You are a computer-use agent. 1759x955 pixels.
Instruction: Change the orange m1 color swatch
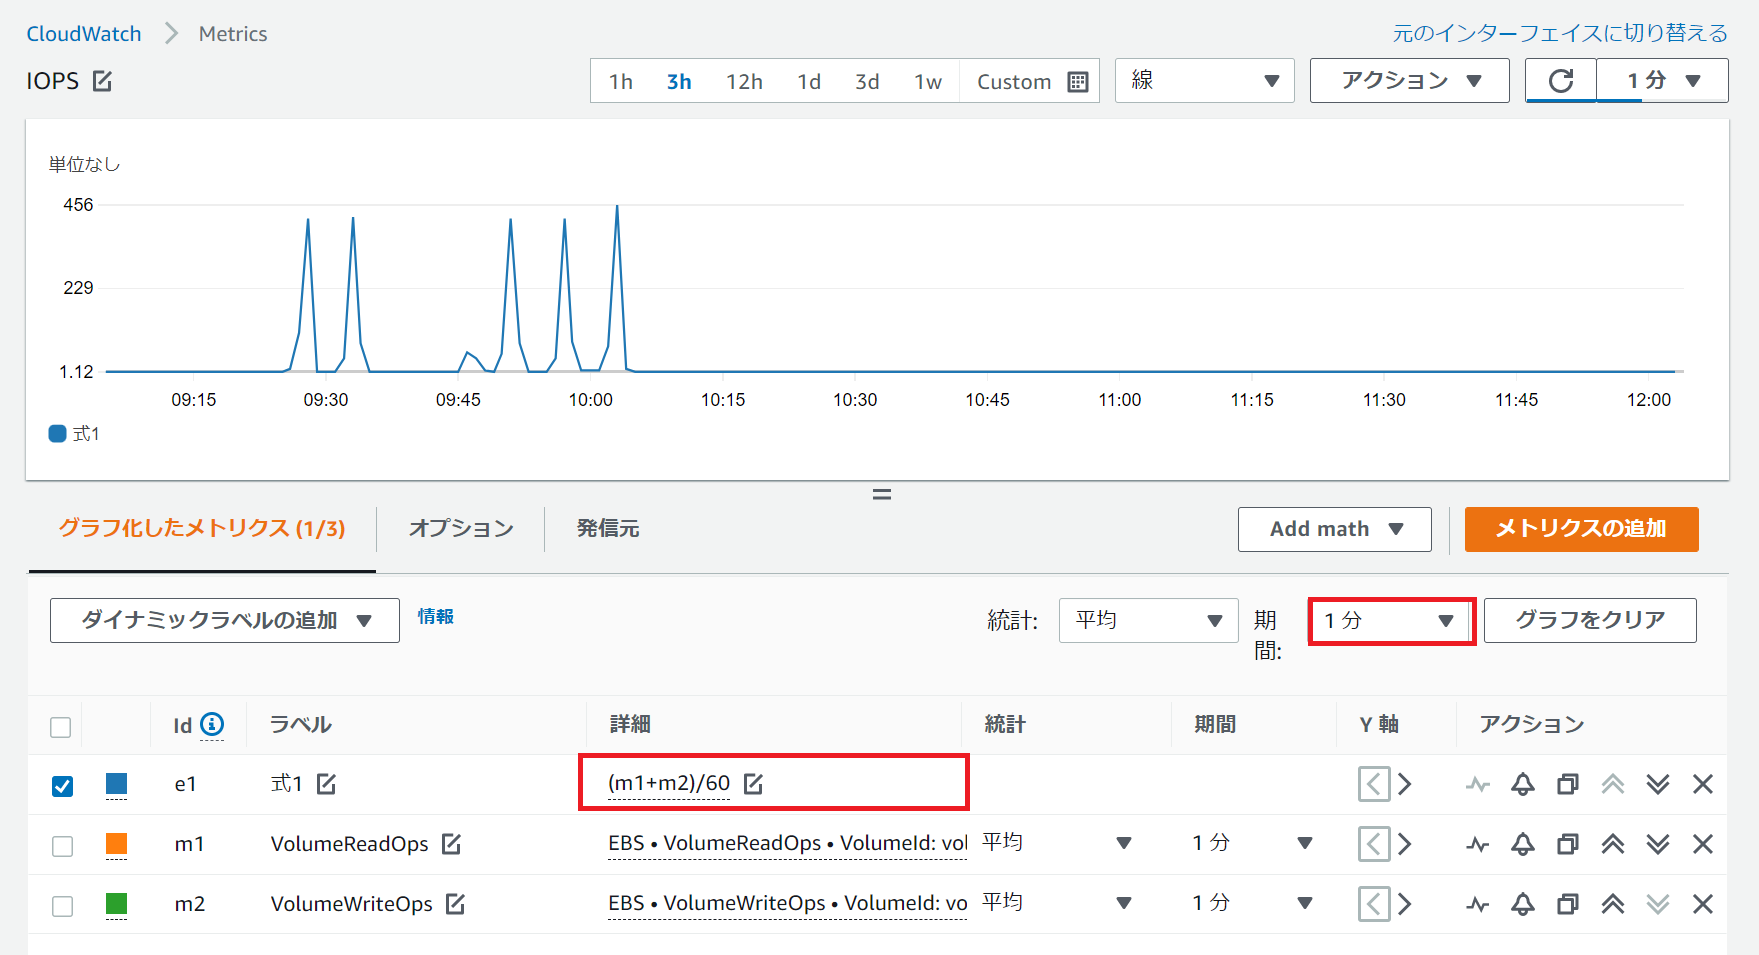(x=116, y=845)
